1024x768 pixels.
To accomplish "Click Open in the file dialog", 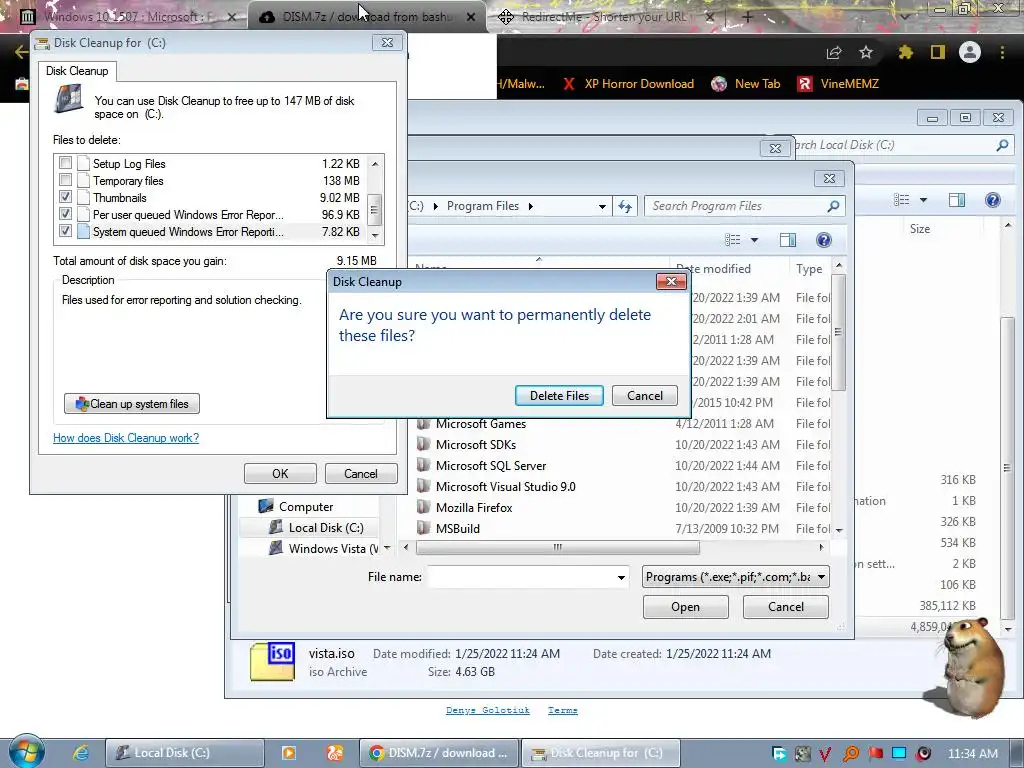I will [685, 607].
